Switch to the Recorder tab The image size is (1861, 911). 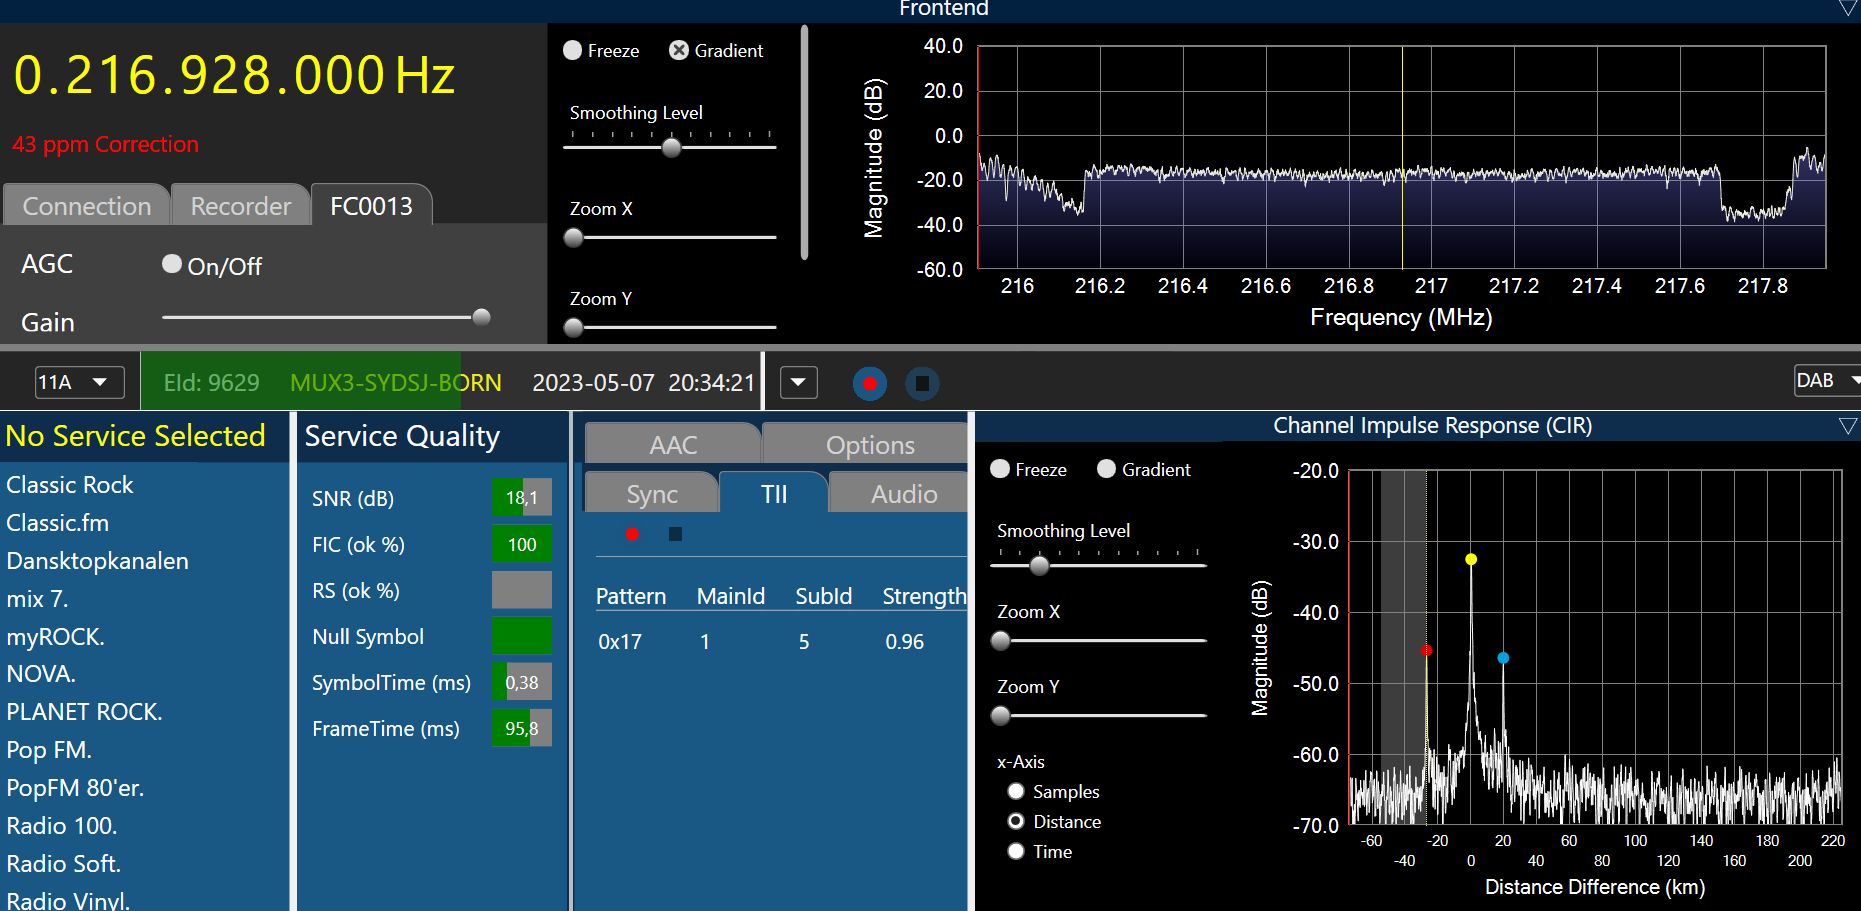coord(240,206)
